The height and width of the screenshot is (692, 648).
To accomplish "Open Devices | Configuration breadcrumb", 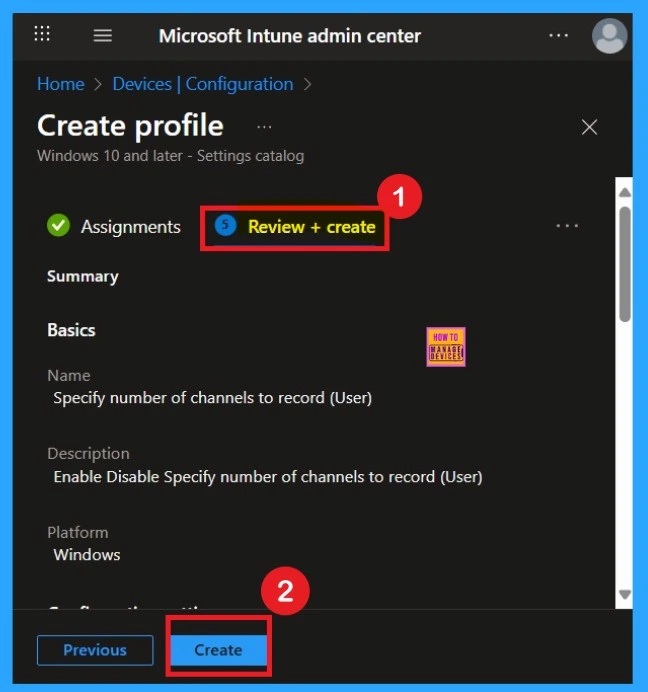I will tap(203, 84).
